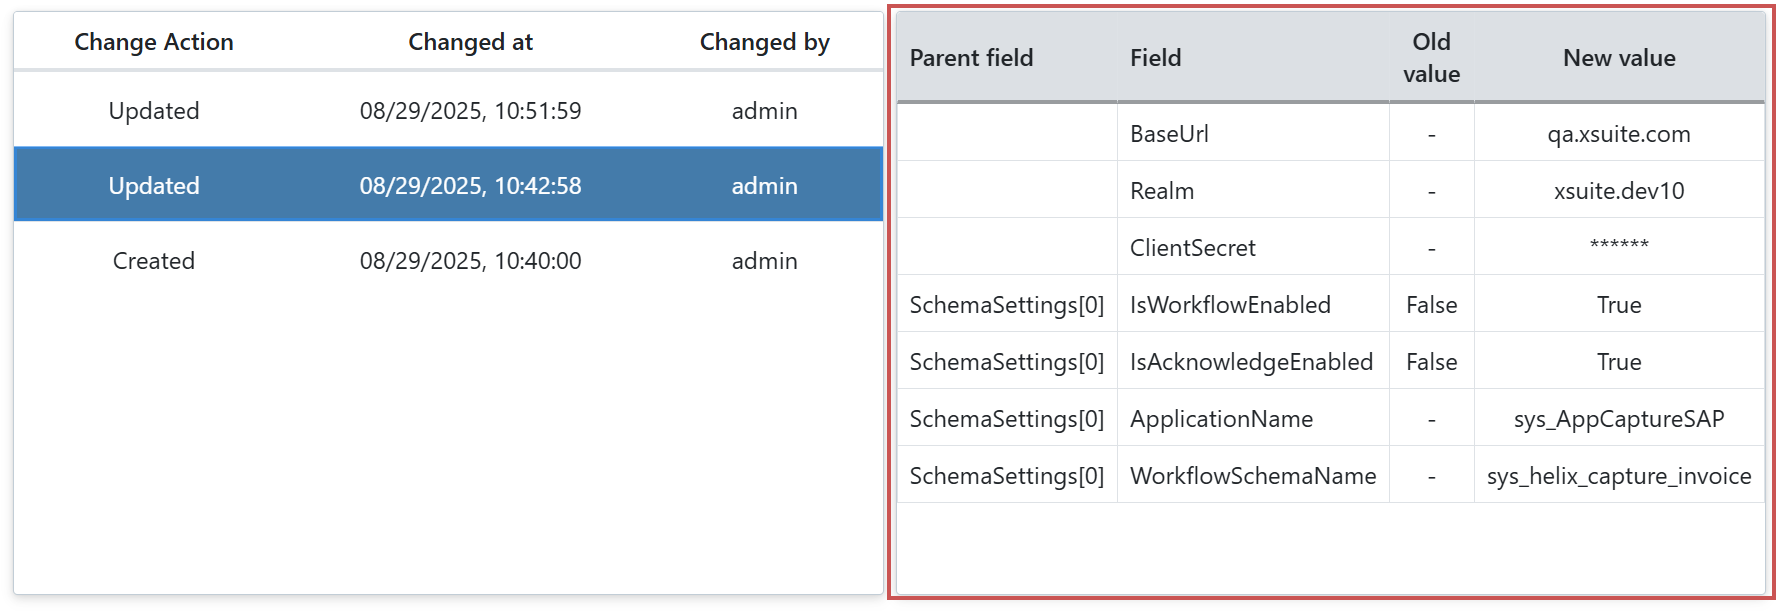Click SchemaSettings[0] beside WorkflowSchemaName
This screenshot has width=1783, height=611.
click(x=1006, y=475)
